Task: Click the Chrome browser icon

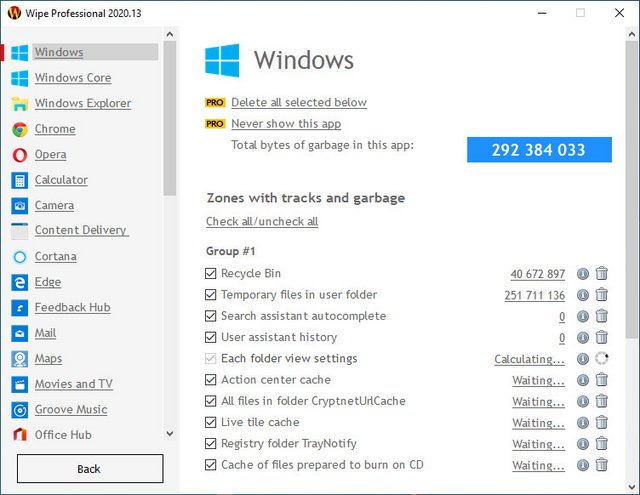Action: 20,129
